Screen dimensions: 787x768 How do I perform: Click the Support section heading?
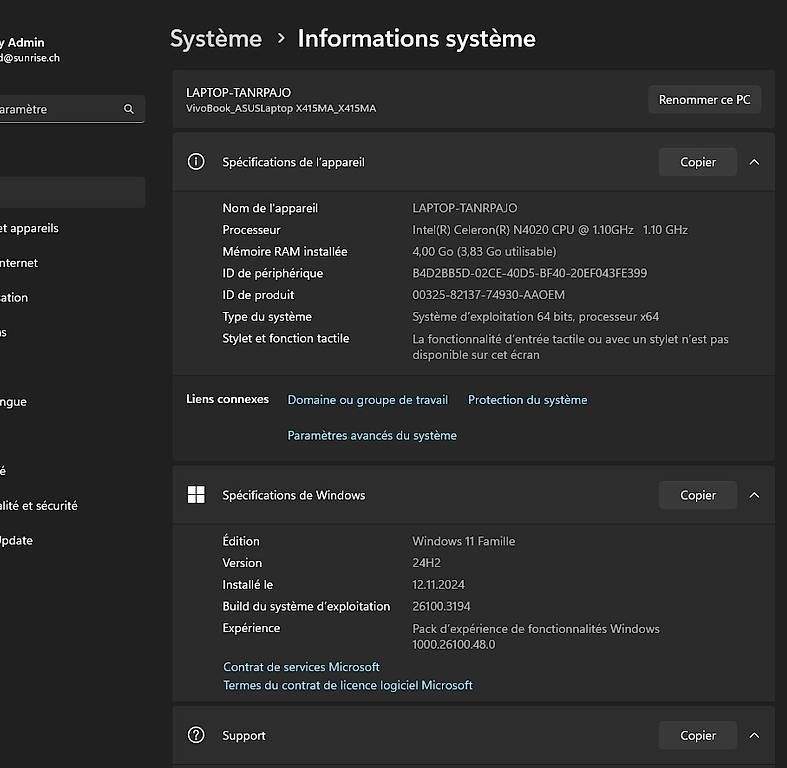(244, 735)
